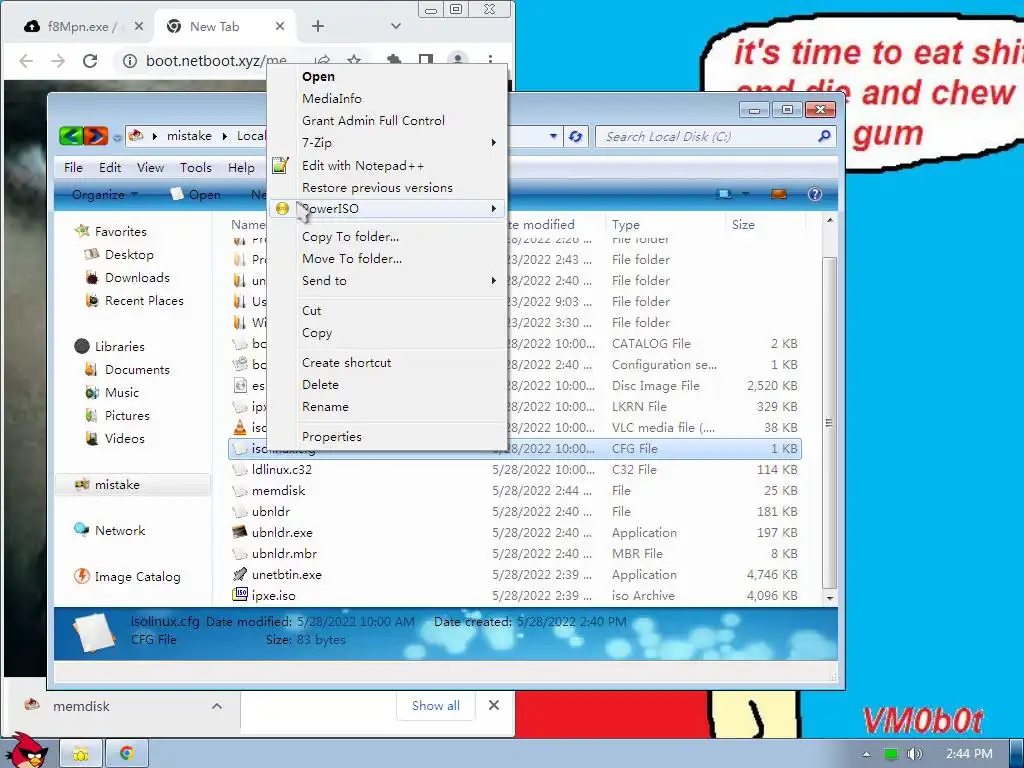
Task: Open the address bar history dropdown arrow
Action: coord(553,136)
